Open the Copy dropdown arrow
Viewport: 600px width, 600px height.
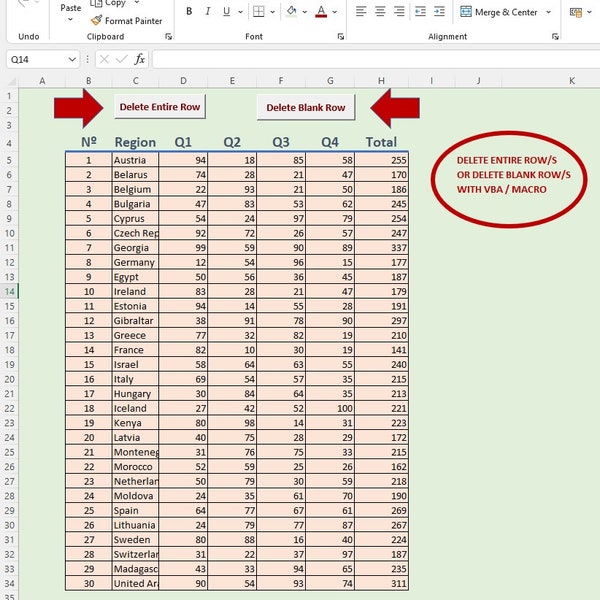(x=137, y=3)
